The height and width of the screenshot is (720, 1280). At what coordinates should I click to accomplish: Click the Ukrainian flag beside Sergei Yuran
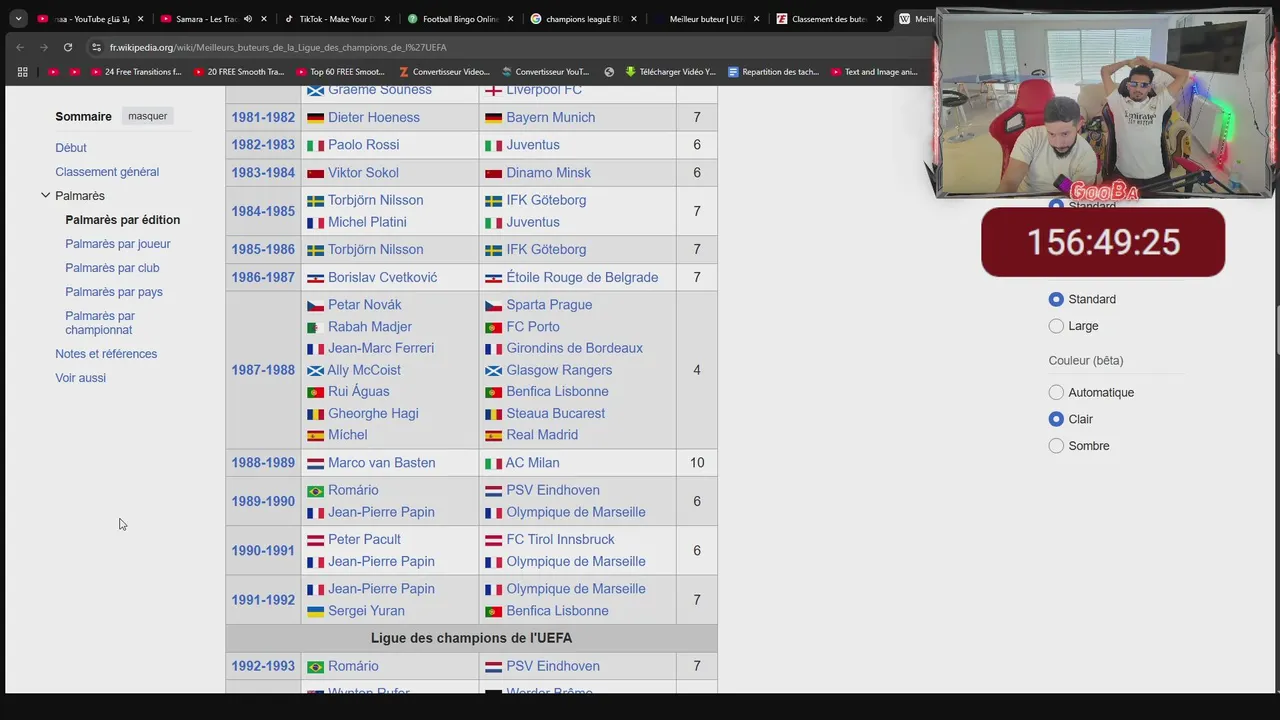point(315,611)
